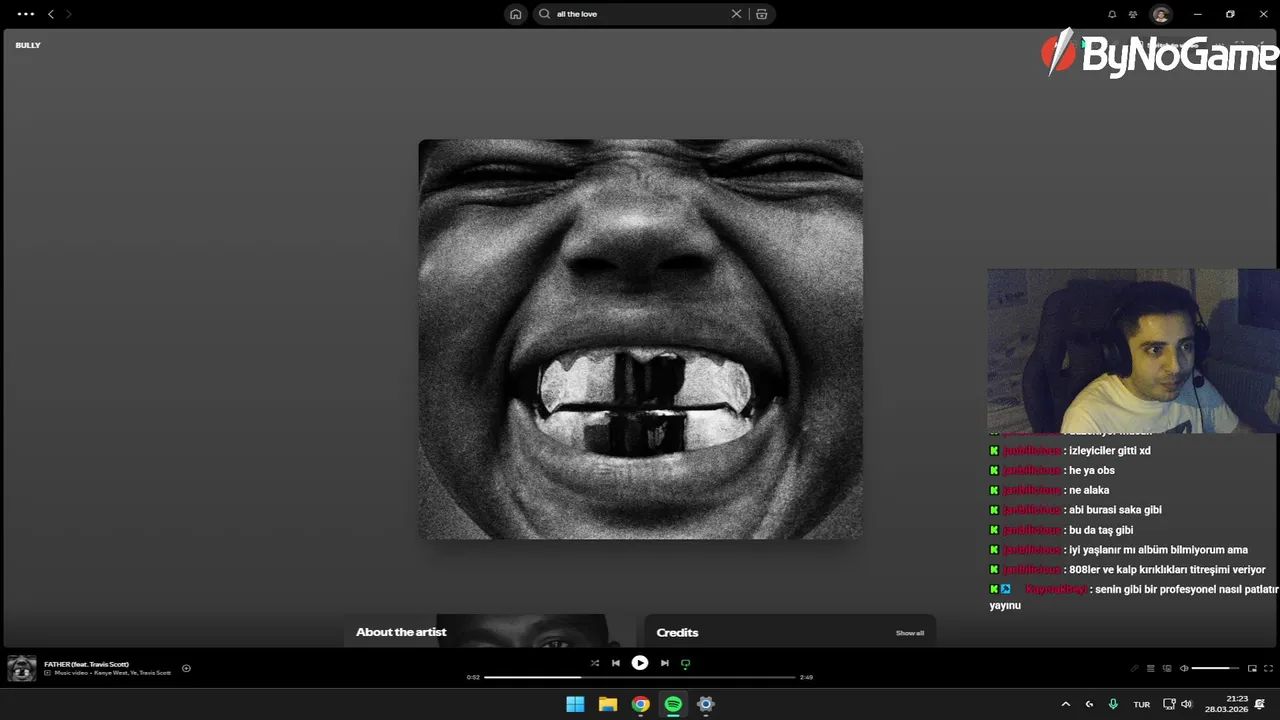Go back with the left arrow
Image resolution: width=1280 pixels, height=720 pixels.
(51, 14)
